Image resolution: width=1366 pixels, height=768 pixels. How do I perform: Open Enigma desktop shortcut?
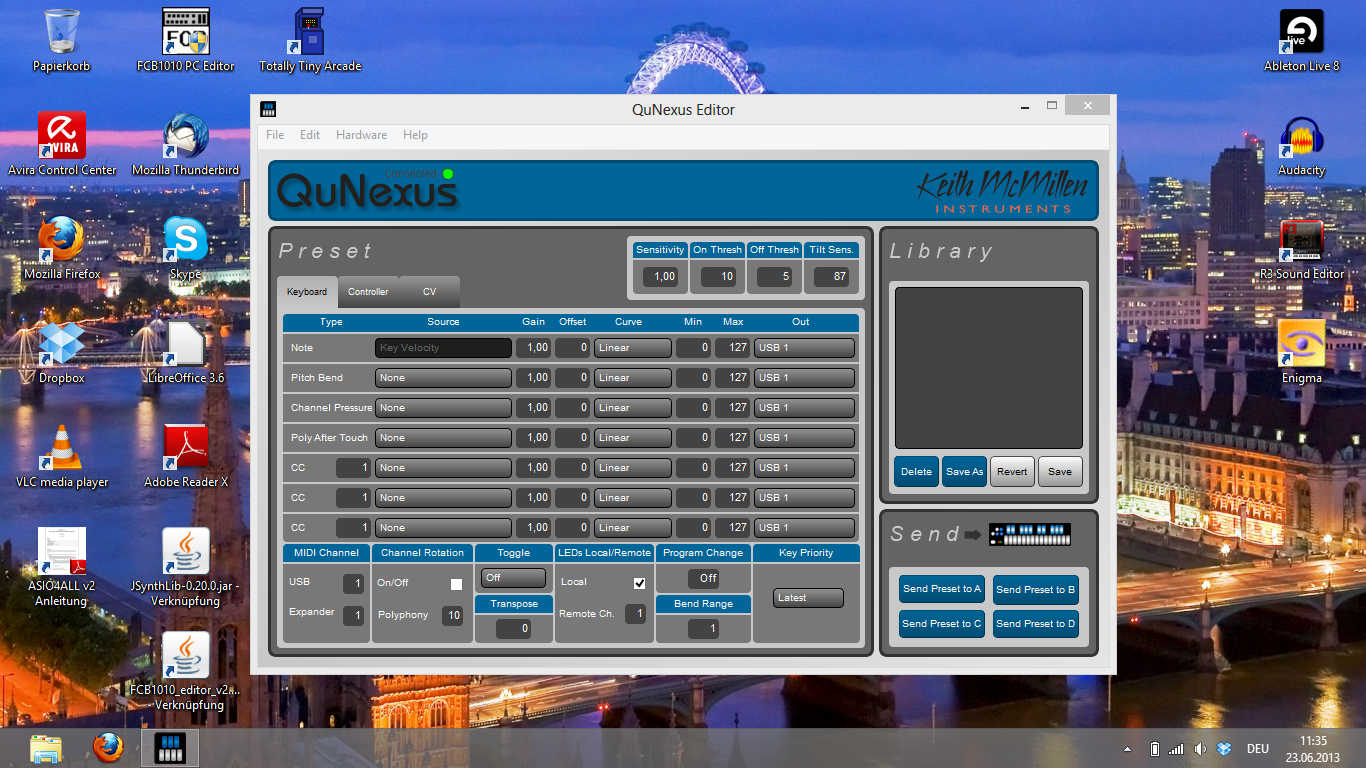point(1301,352)
